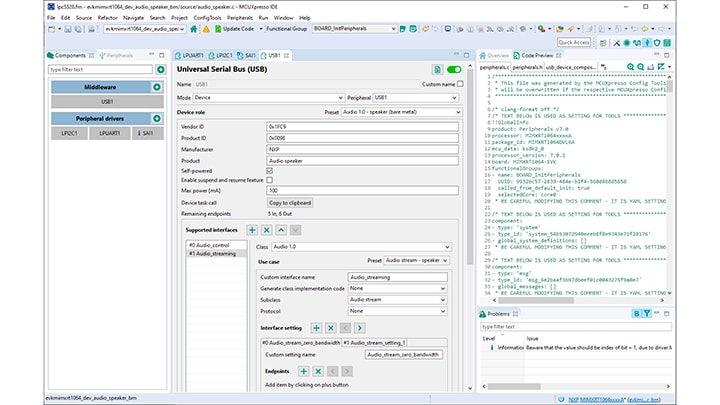Viewport: 720px width, 405px height.
Task: Add a Peripheral driver using the plus icon
Action: pyautogui.click(x=158, y=119)
